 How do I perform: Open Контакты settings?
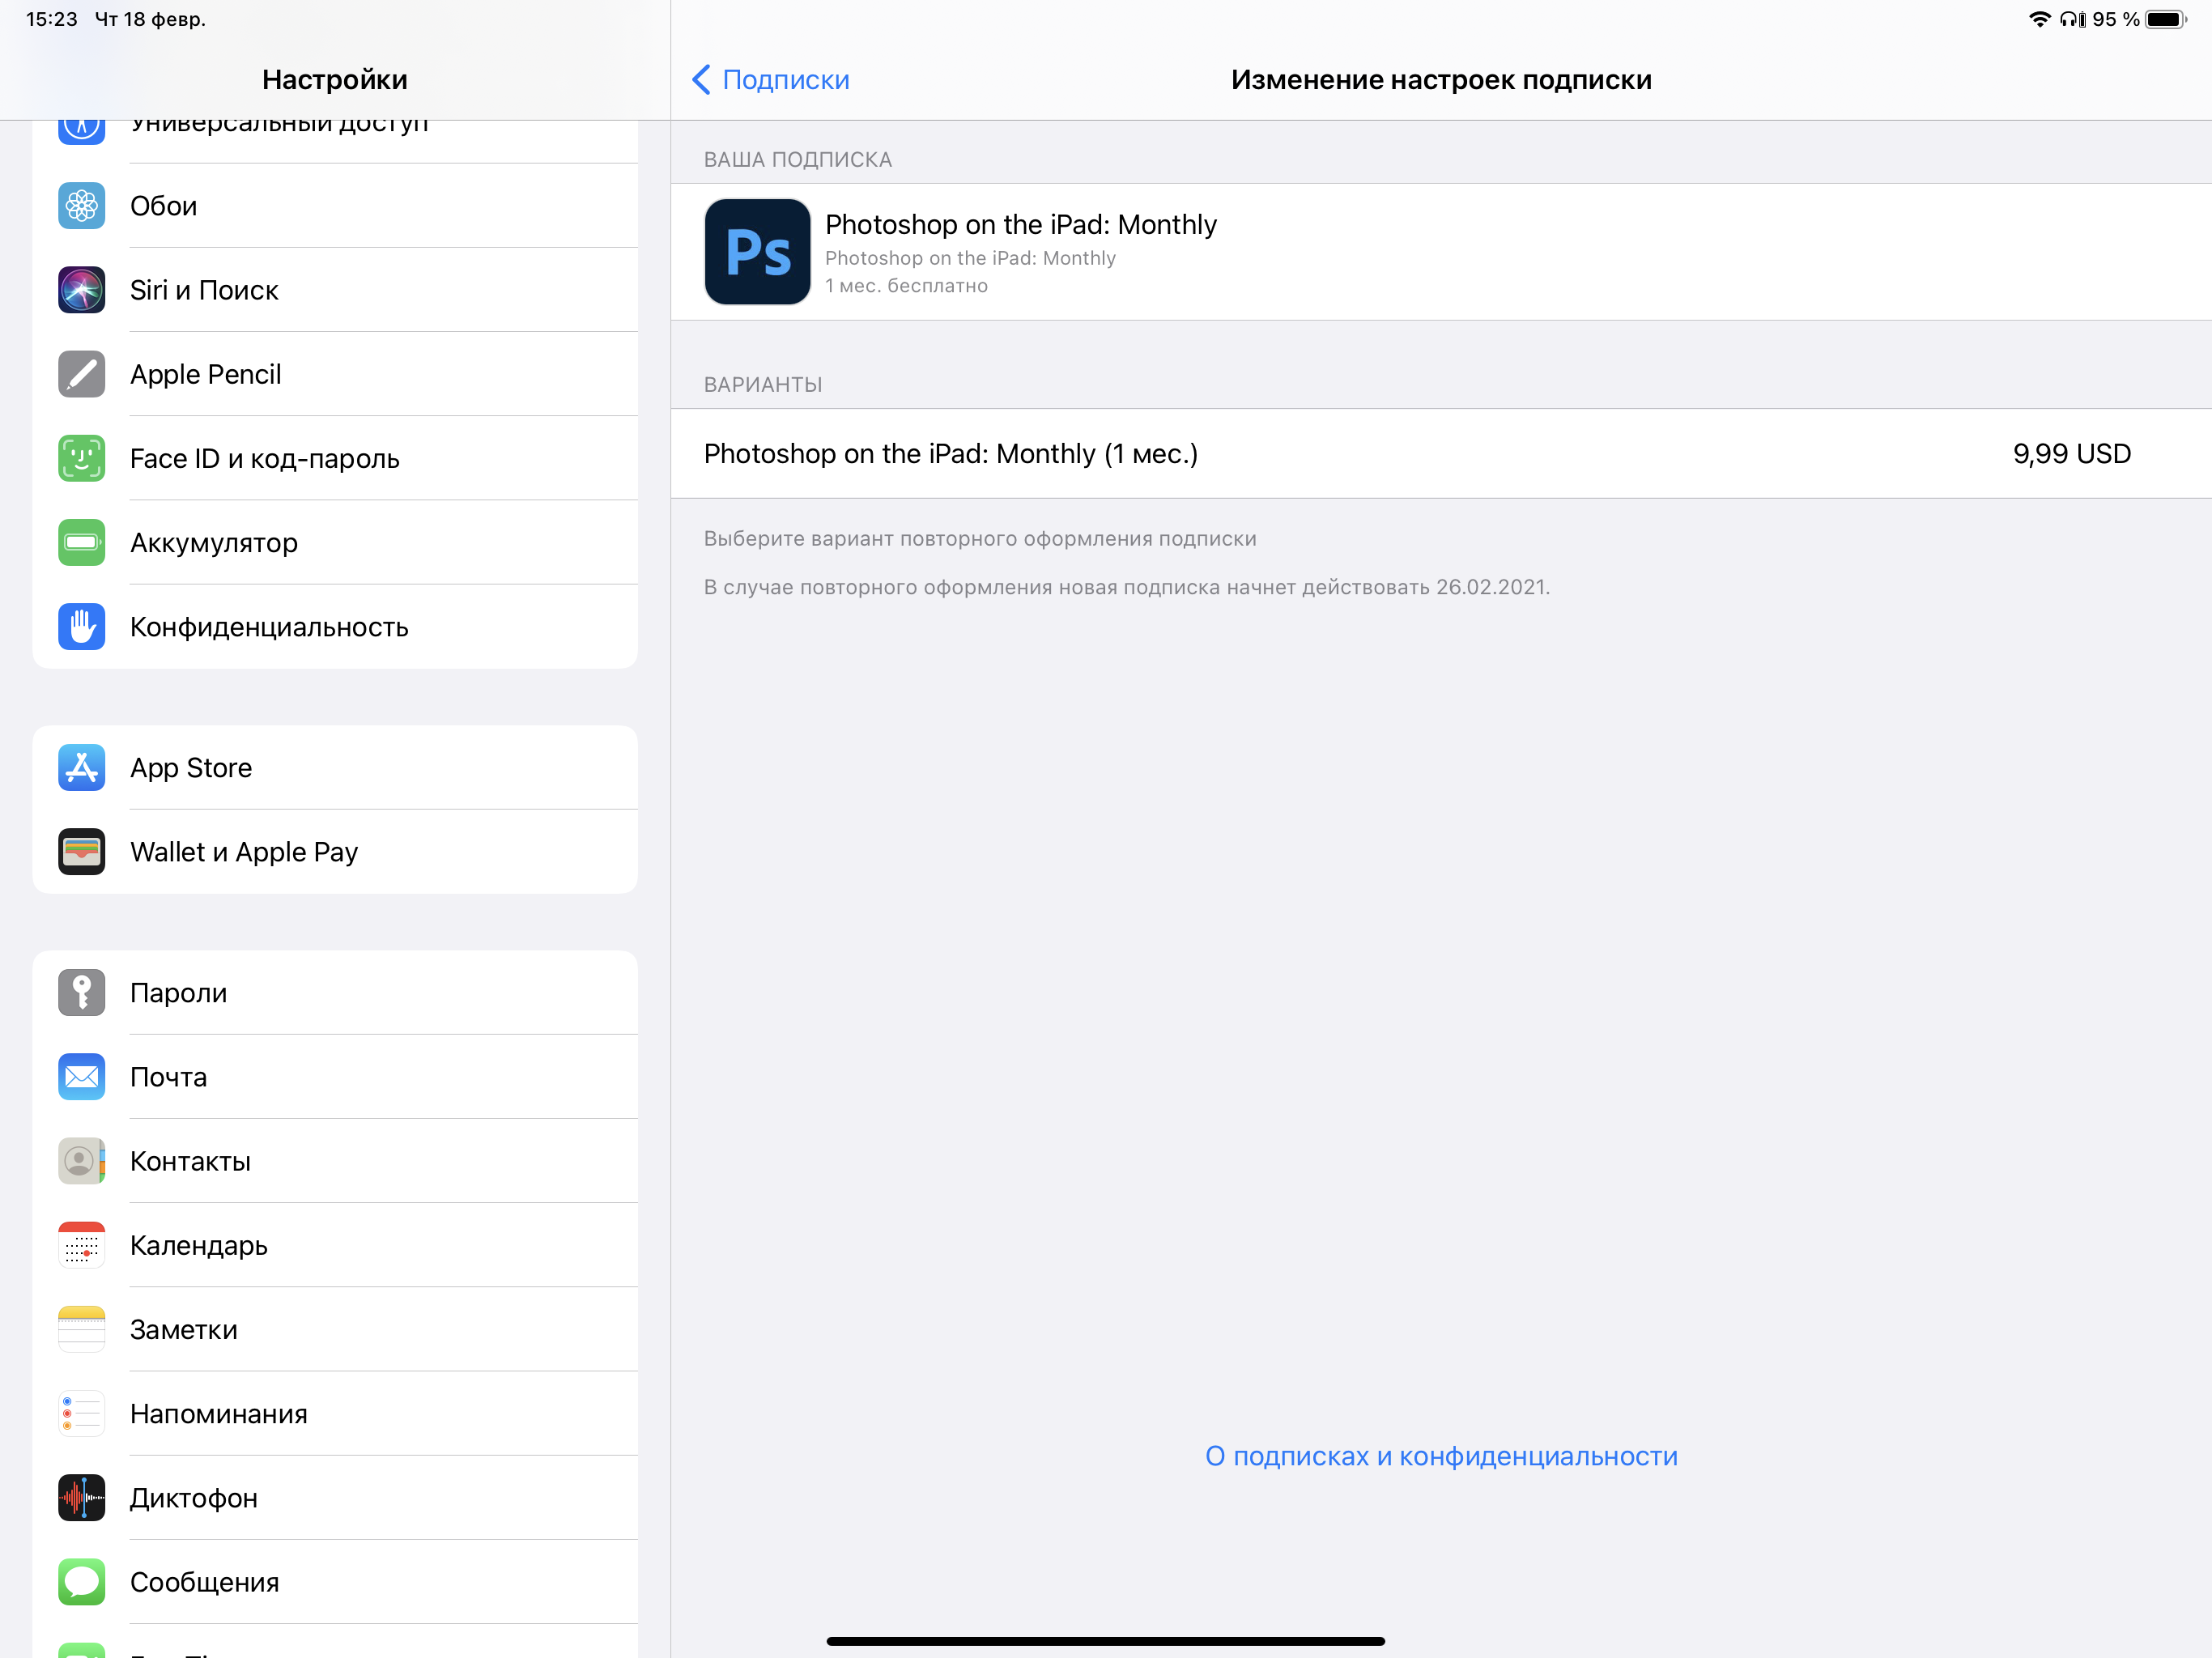coord(335,1161)
